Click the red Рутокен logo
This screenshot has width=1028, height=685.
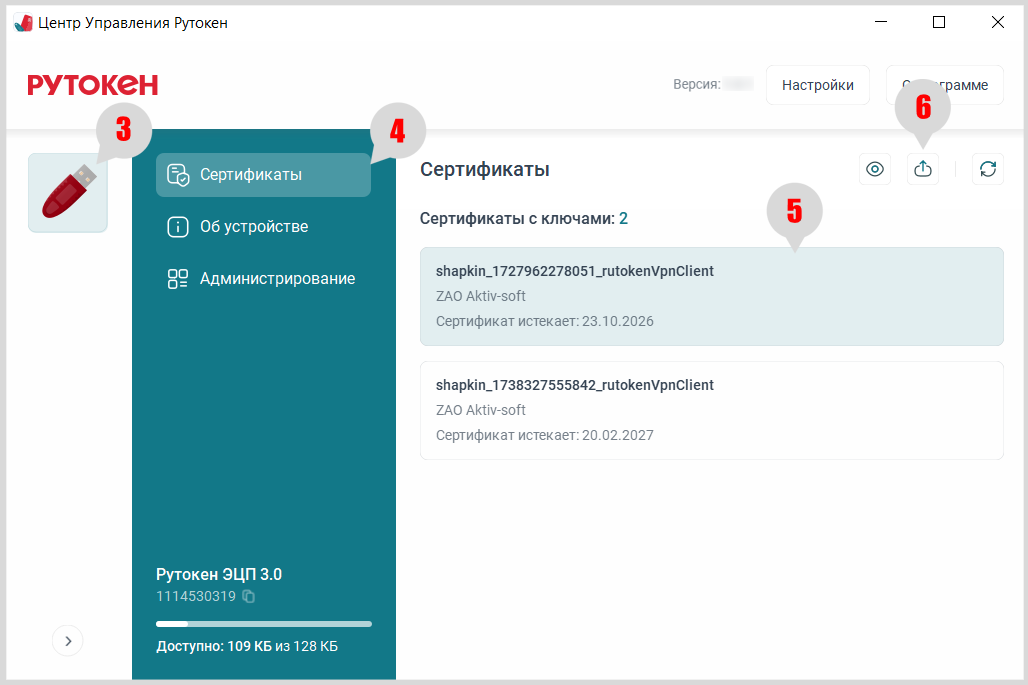93,85
